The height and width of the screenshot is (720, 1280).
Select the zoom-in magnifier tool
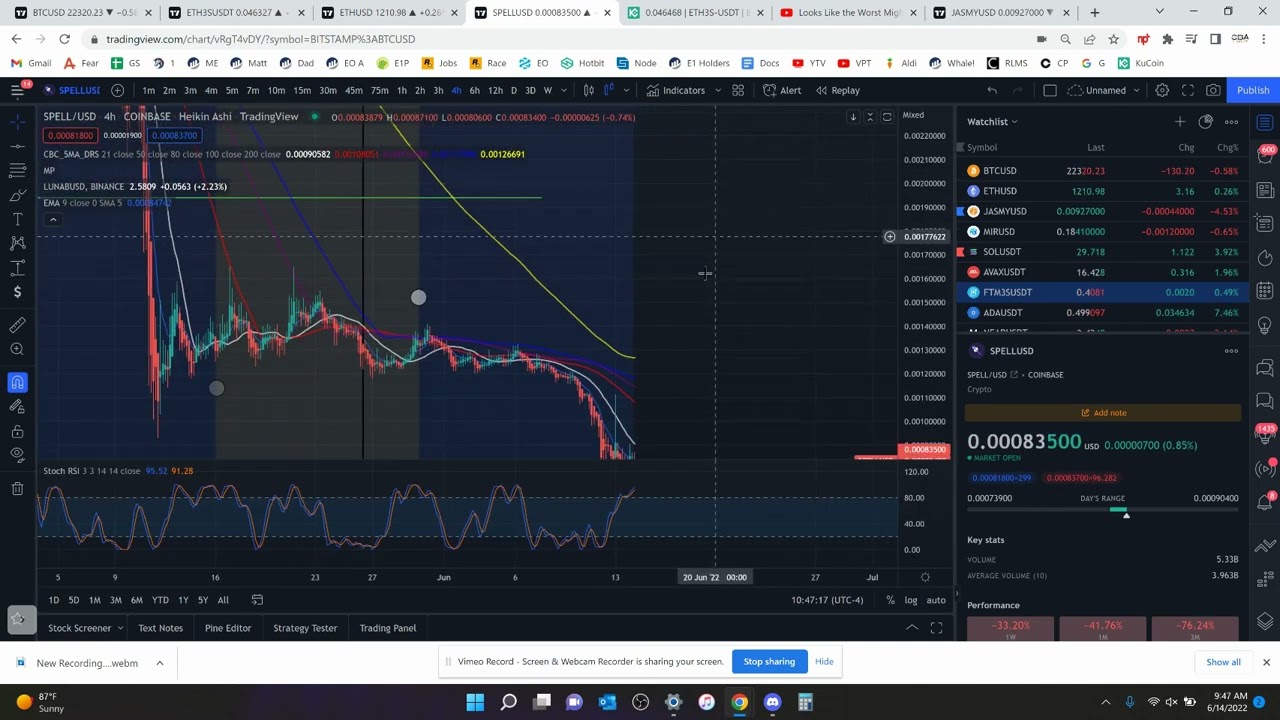(17, 349)
